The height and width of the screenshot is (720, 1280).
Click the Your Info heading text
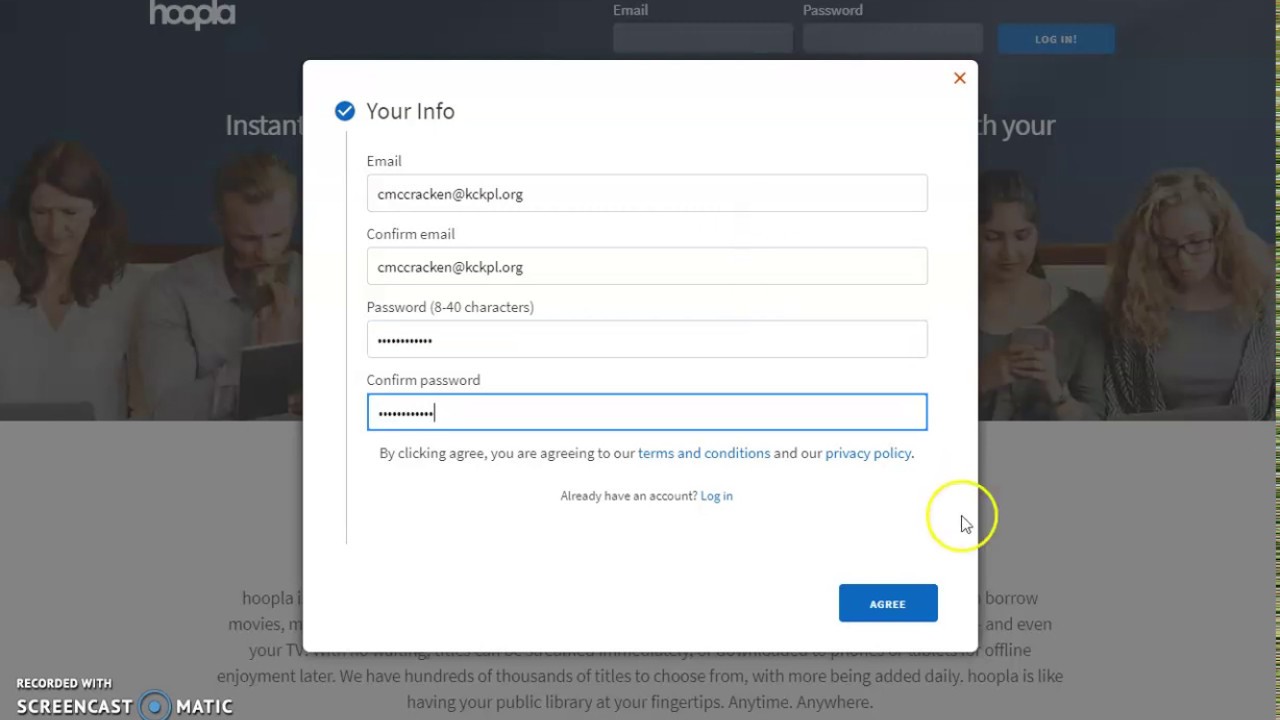[410, 111]
